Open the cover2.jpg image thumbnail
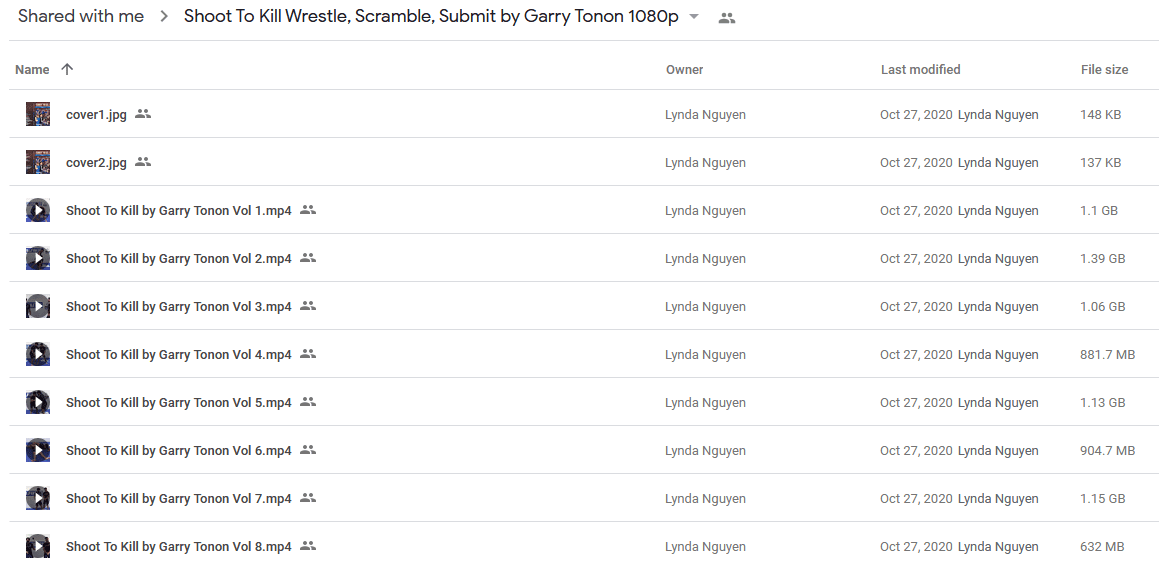1159x565 pixels. coord(38,162)
